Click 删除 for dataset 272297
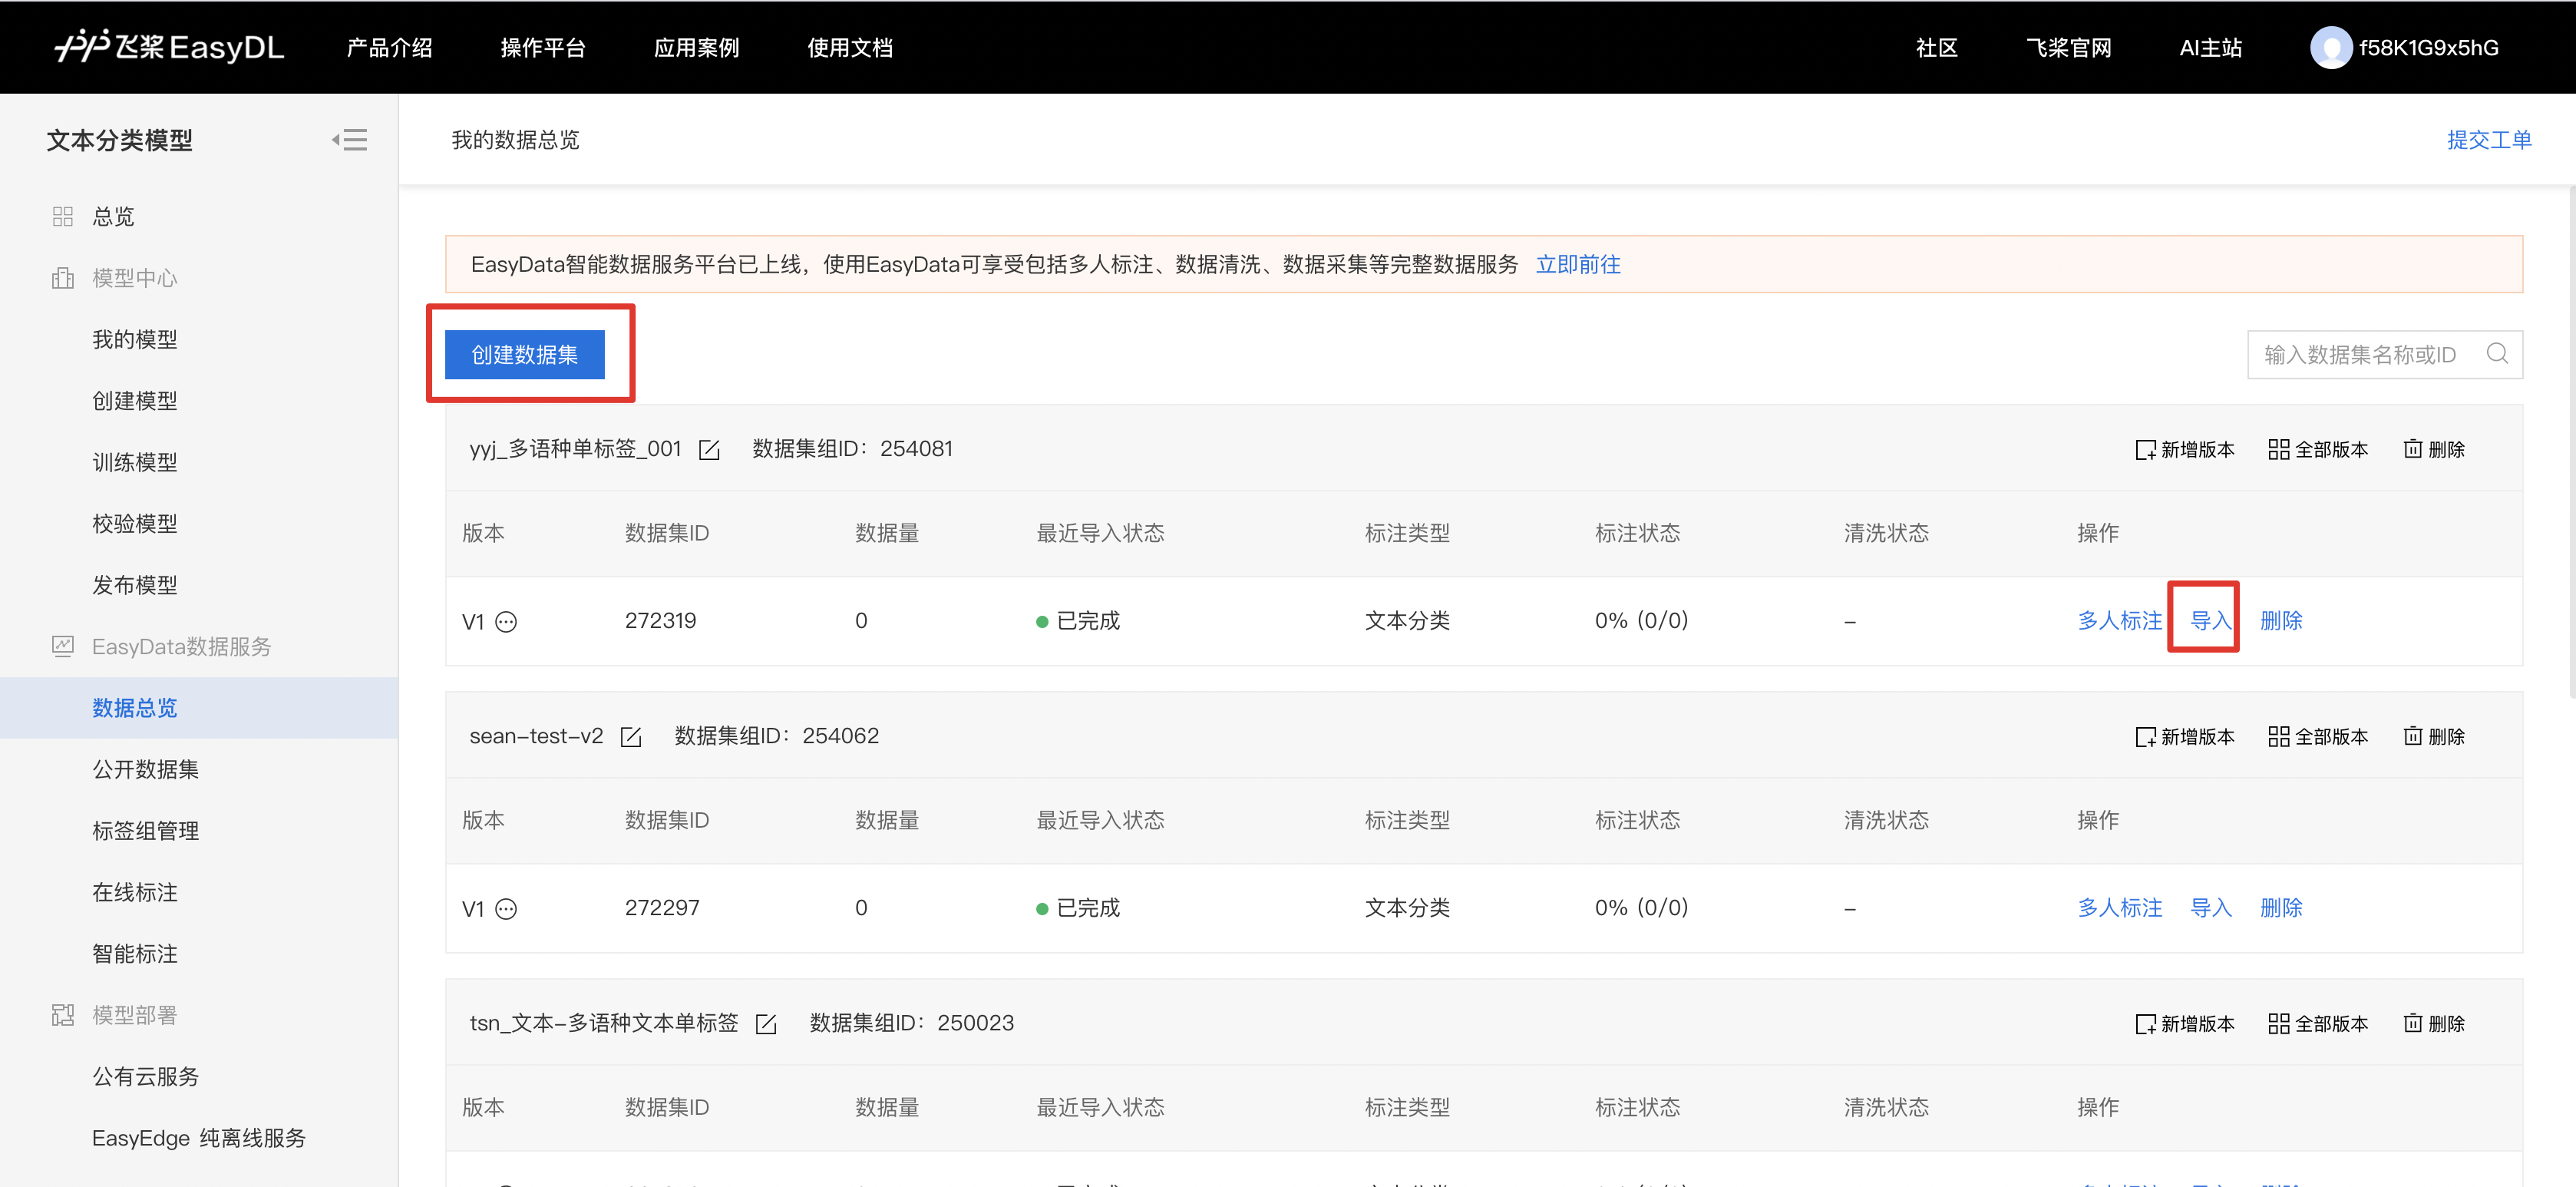This screenshot has width=2576, height=1187. 2281,908
